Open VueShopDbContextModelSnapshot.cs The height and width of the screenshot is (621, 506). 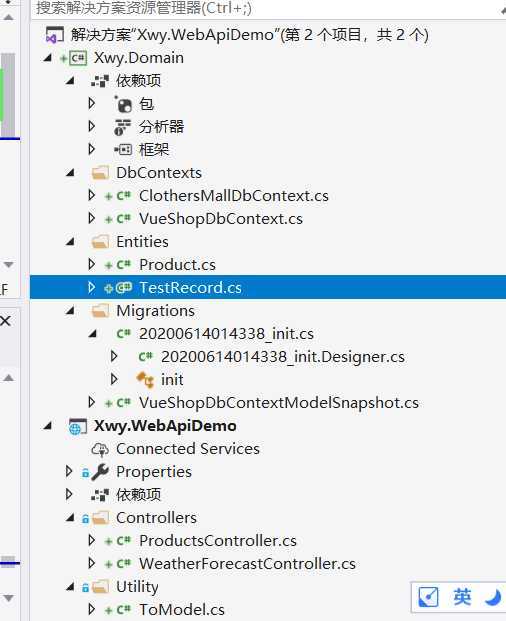pyautogui.click(x=279, y=403)
